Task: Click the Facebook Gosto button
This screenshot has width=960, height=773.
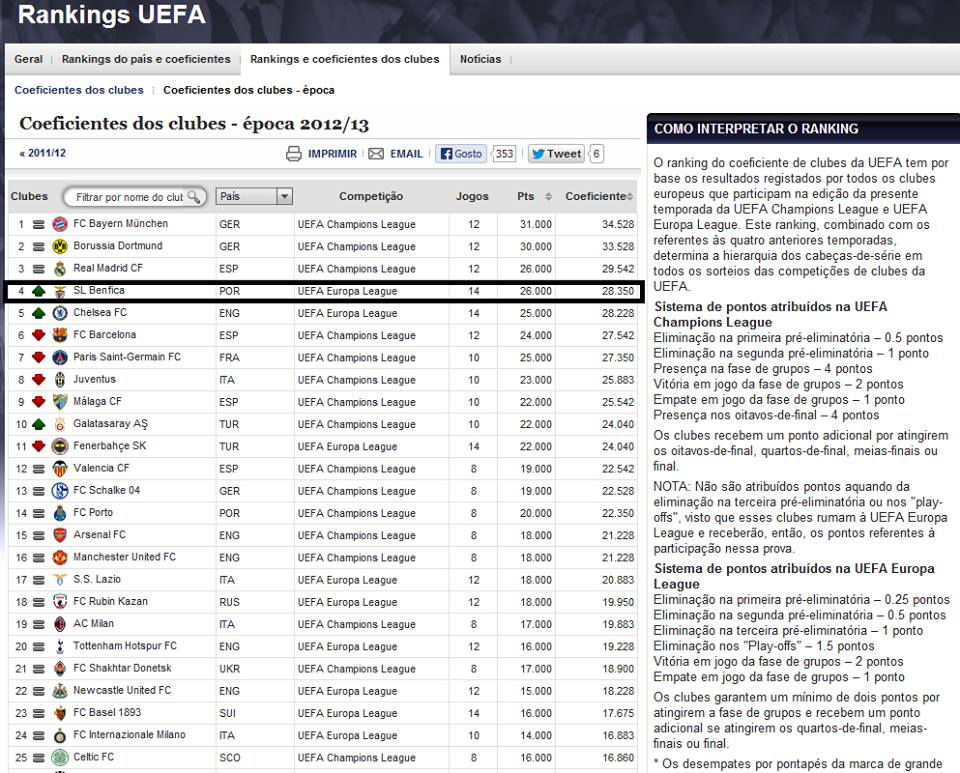Action: [461, 154]
